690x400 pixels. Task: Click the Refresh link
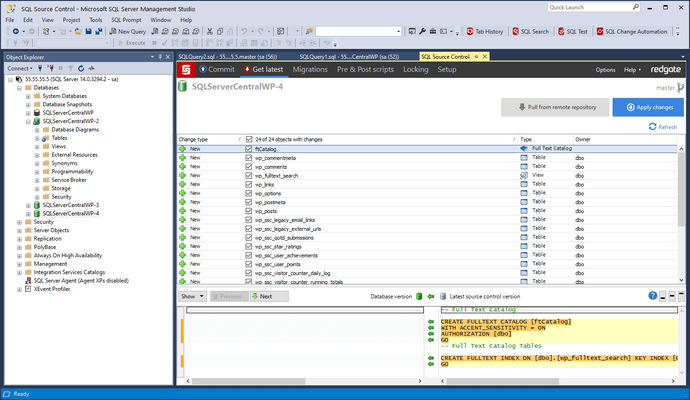[663, 127]
